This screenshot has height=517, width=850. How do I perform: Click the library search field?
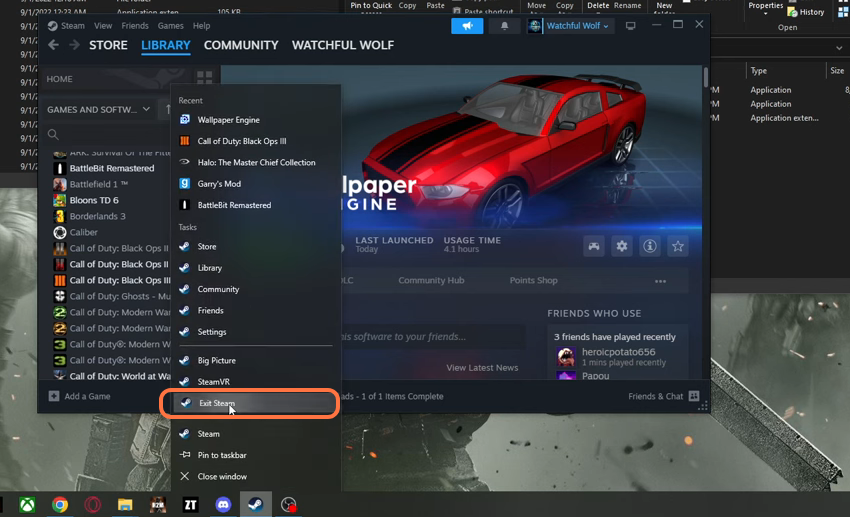tap(108, 134)
